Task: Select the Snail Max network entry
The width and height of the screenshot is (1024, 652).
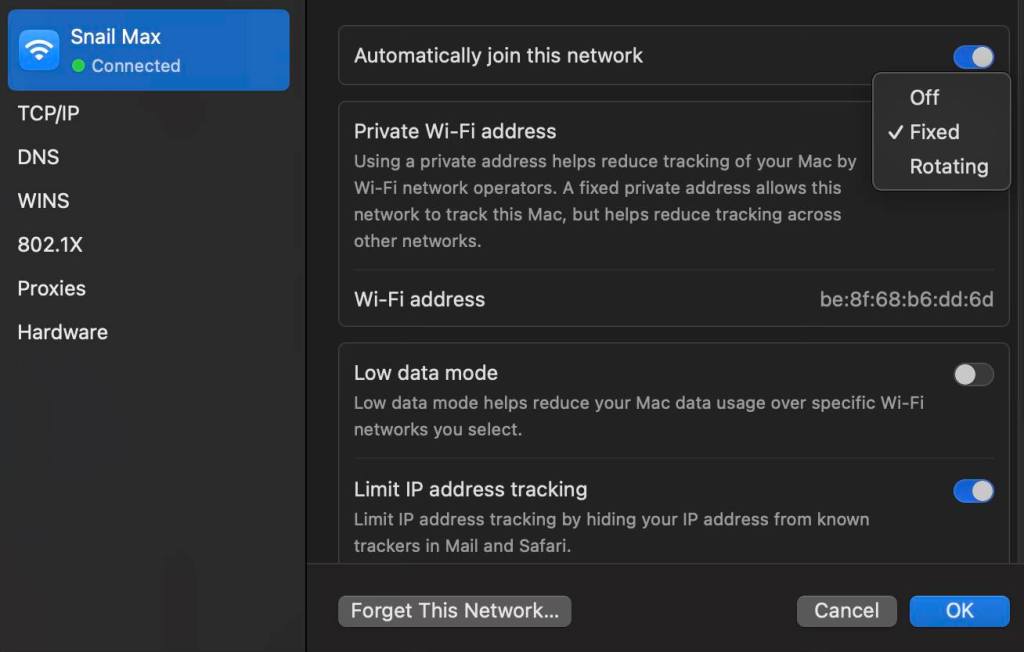Action: (x=148, y=50)
